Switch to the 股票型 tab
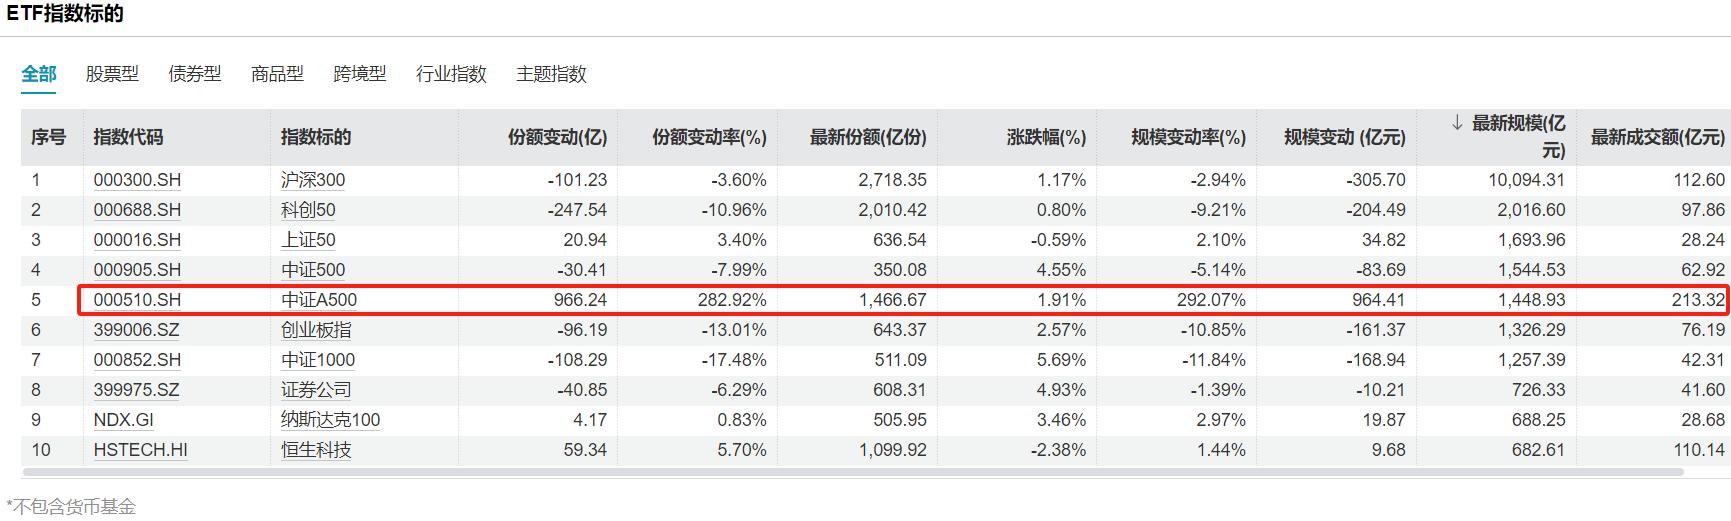Image resolution: width=1731 pixels, height=521 pixels. [112, 74]
